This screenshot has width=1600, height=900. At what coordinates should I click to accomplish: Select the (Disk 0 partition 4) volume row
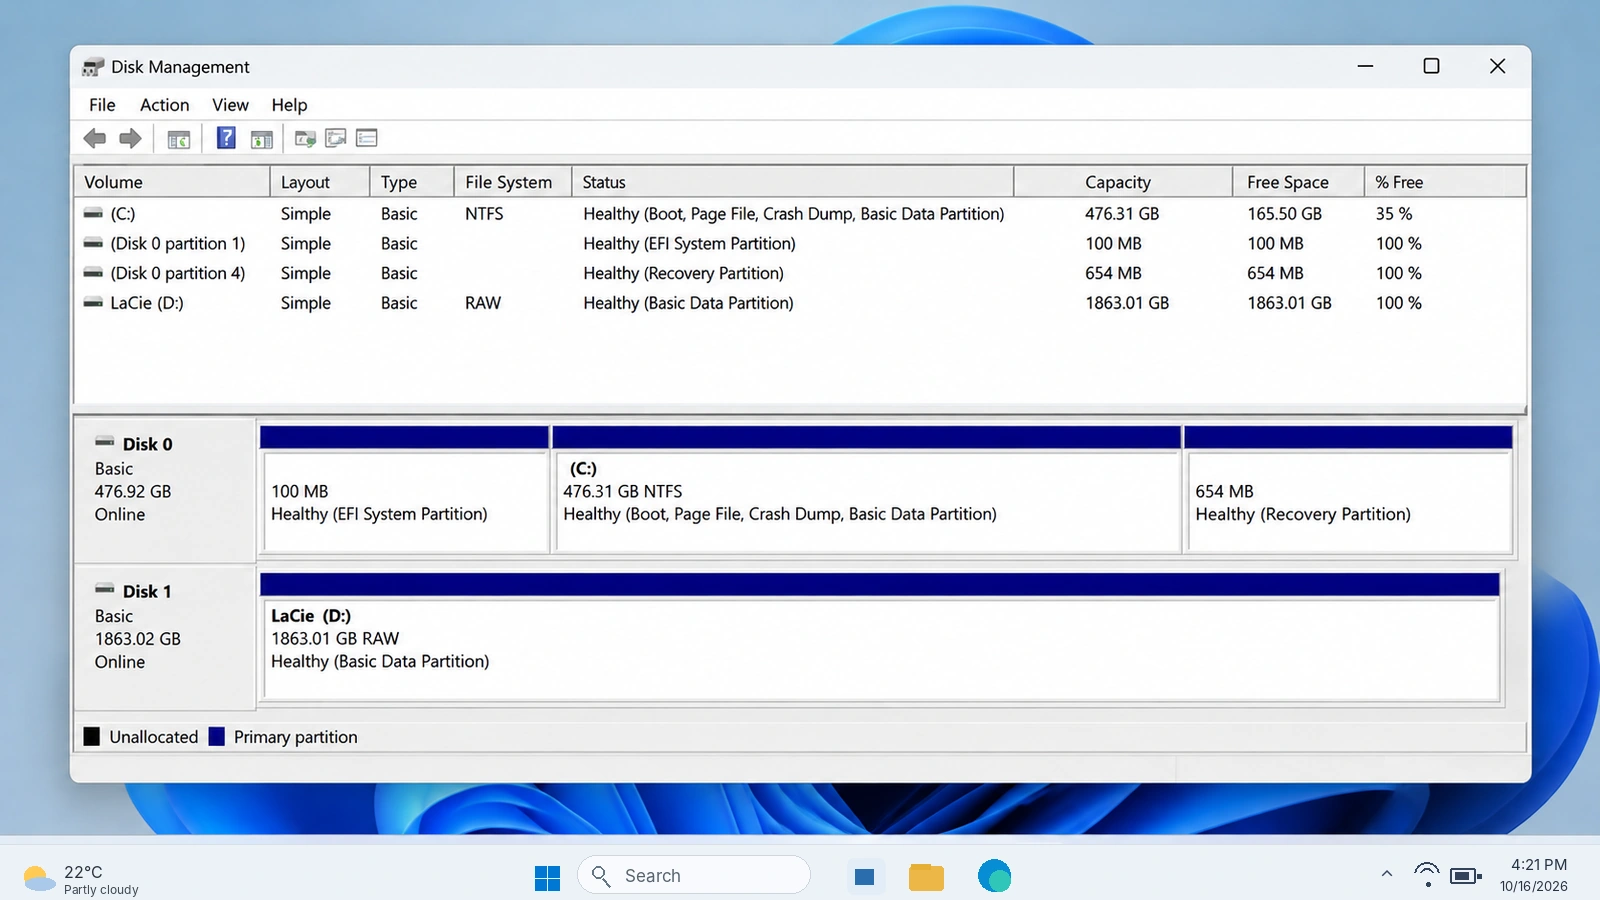[x=800, y=273]
